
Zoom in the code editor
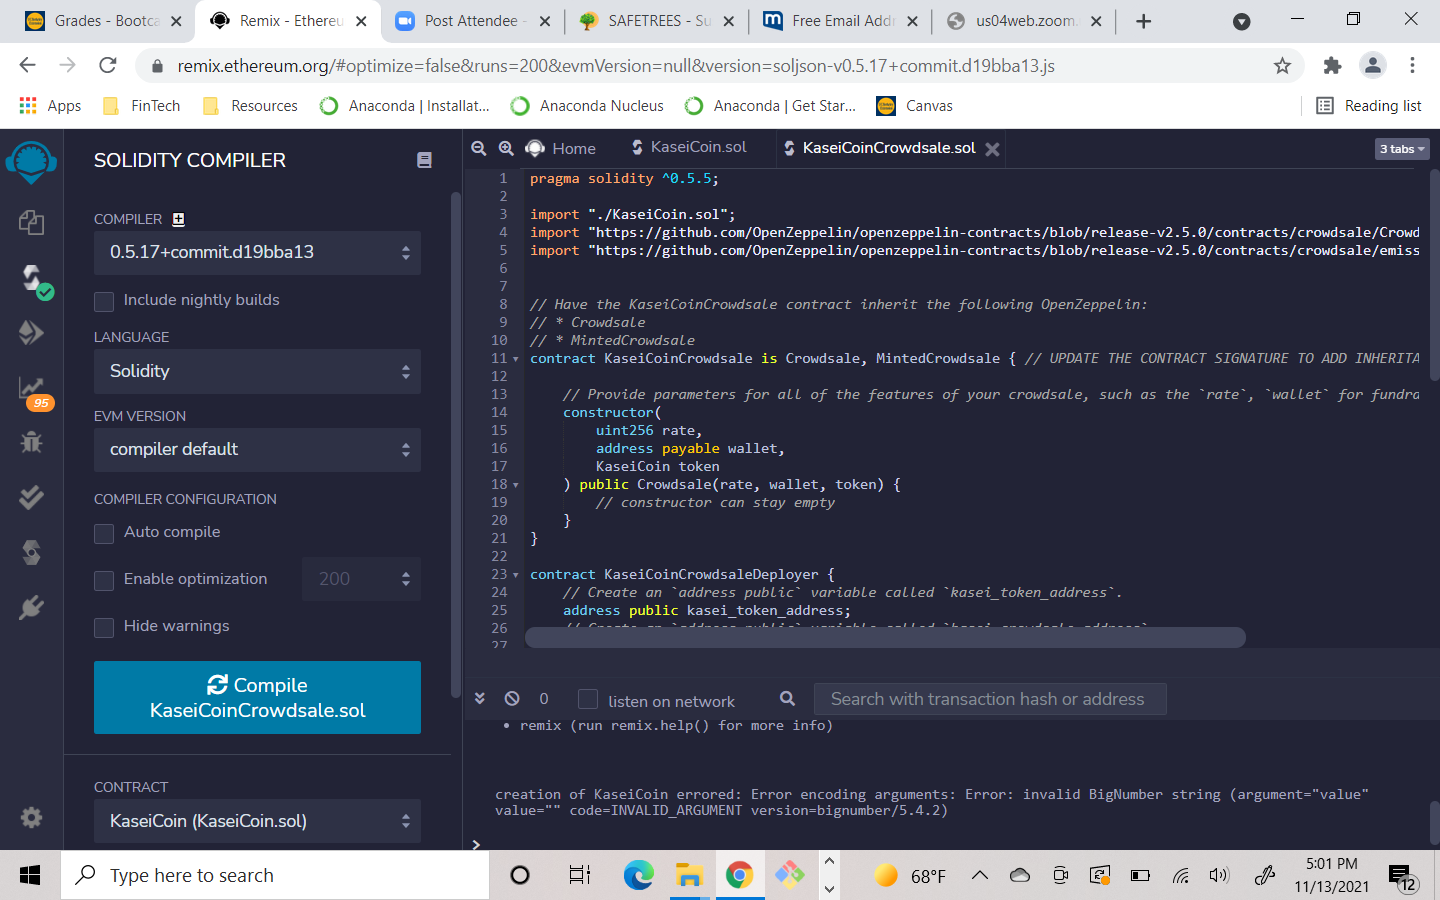pyautogui.click(x=507, y=148)
